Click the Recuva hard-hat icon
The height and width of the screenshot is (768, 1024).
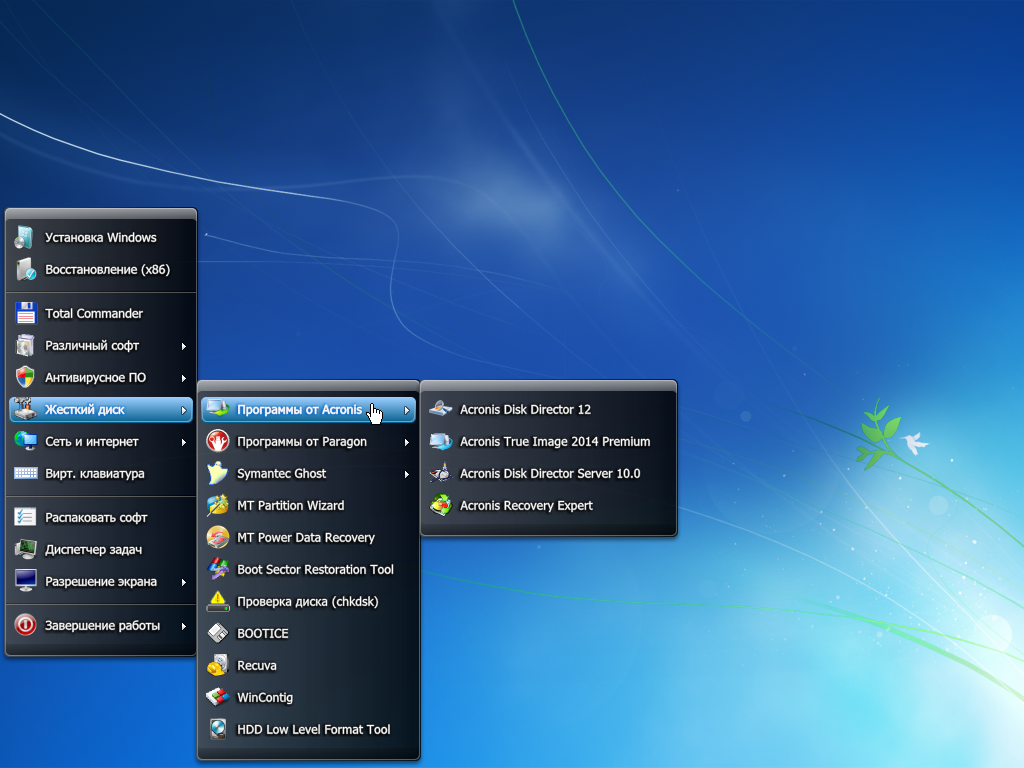217,665
